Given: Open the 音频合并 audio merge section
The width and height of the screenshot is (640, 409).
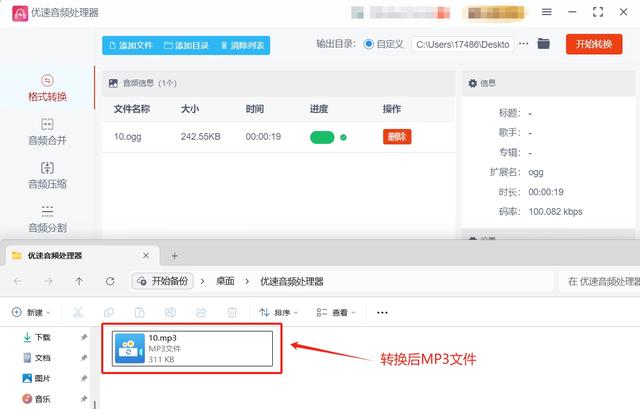Looking at the screenshot, I should [x=47, y=131].
